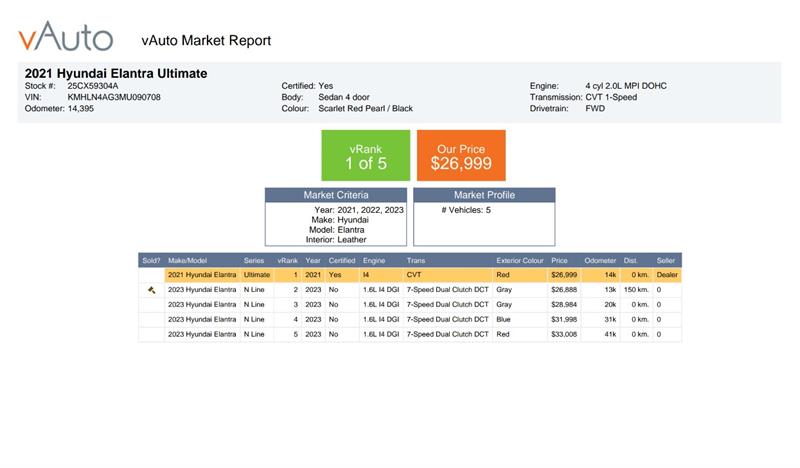Click the $33,008 price cell
Screen dimensions: 800x468
pyautogui.click(x=564, y=334)
